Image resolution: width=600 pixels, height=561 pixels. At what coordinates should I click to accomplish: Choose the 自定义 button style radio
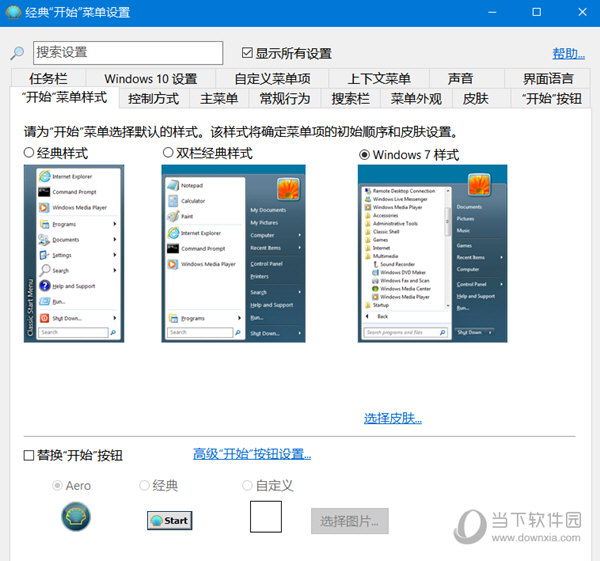click(x=247, y=486)
